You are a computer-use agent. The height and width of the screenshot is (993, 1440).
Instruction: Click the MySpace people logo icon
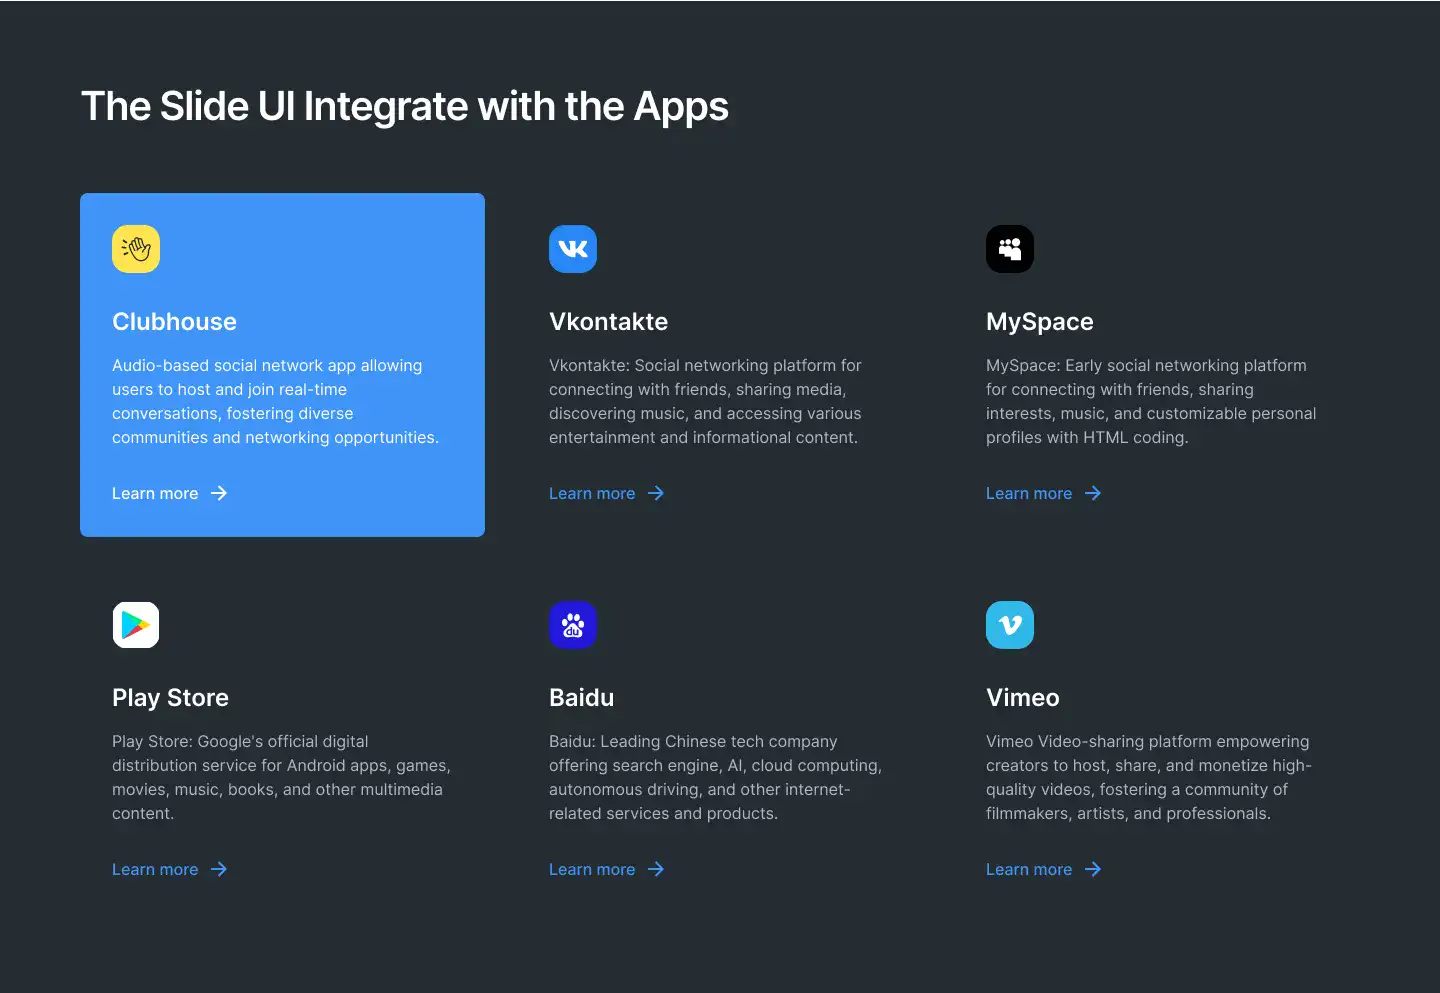tap(1010, 249)
